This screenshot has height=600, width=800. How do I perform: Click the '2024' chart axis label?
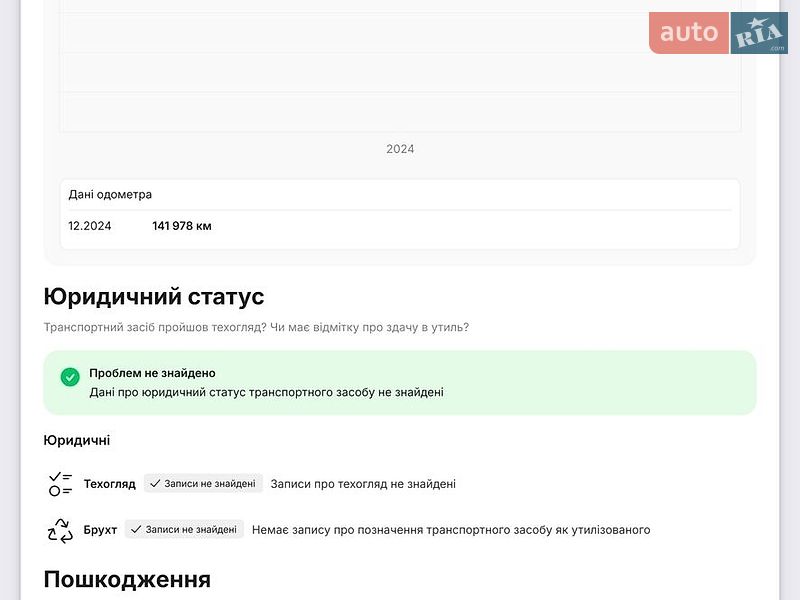[400, 149]
